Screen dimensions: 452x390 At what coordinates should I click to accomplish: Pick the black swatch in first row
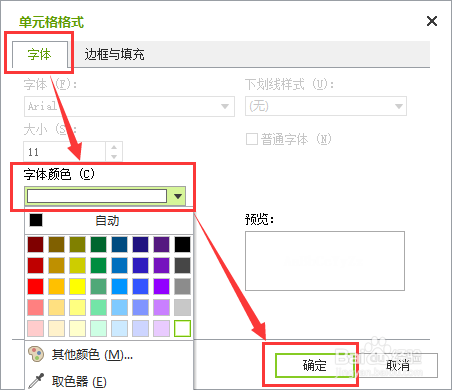pyautogui.click(x=183, y=245)
